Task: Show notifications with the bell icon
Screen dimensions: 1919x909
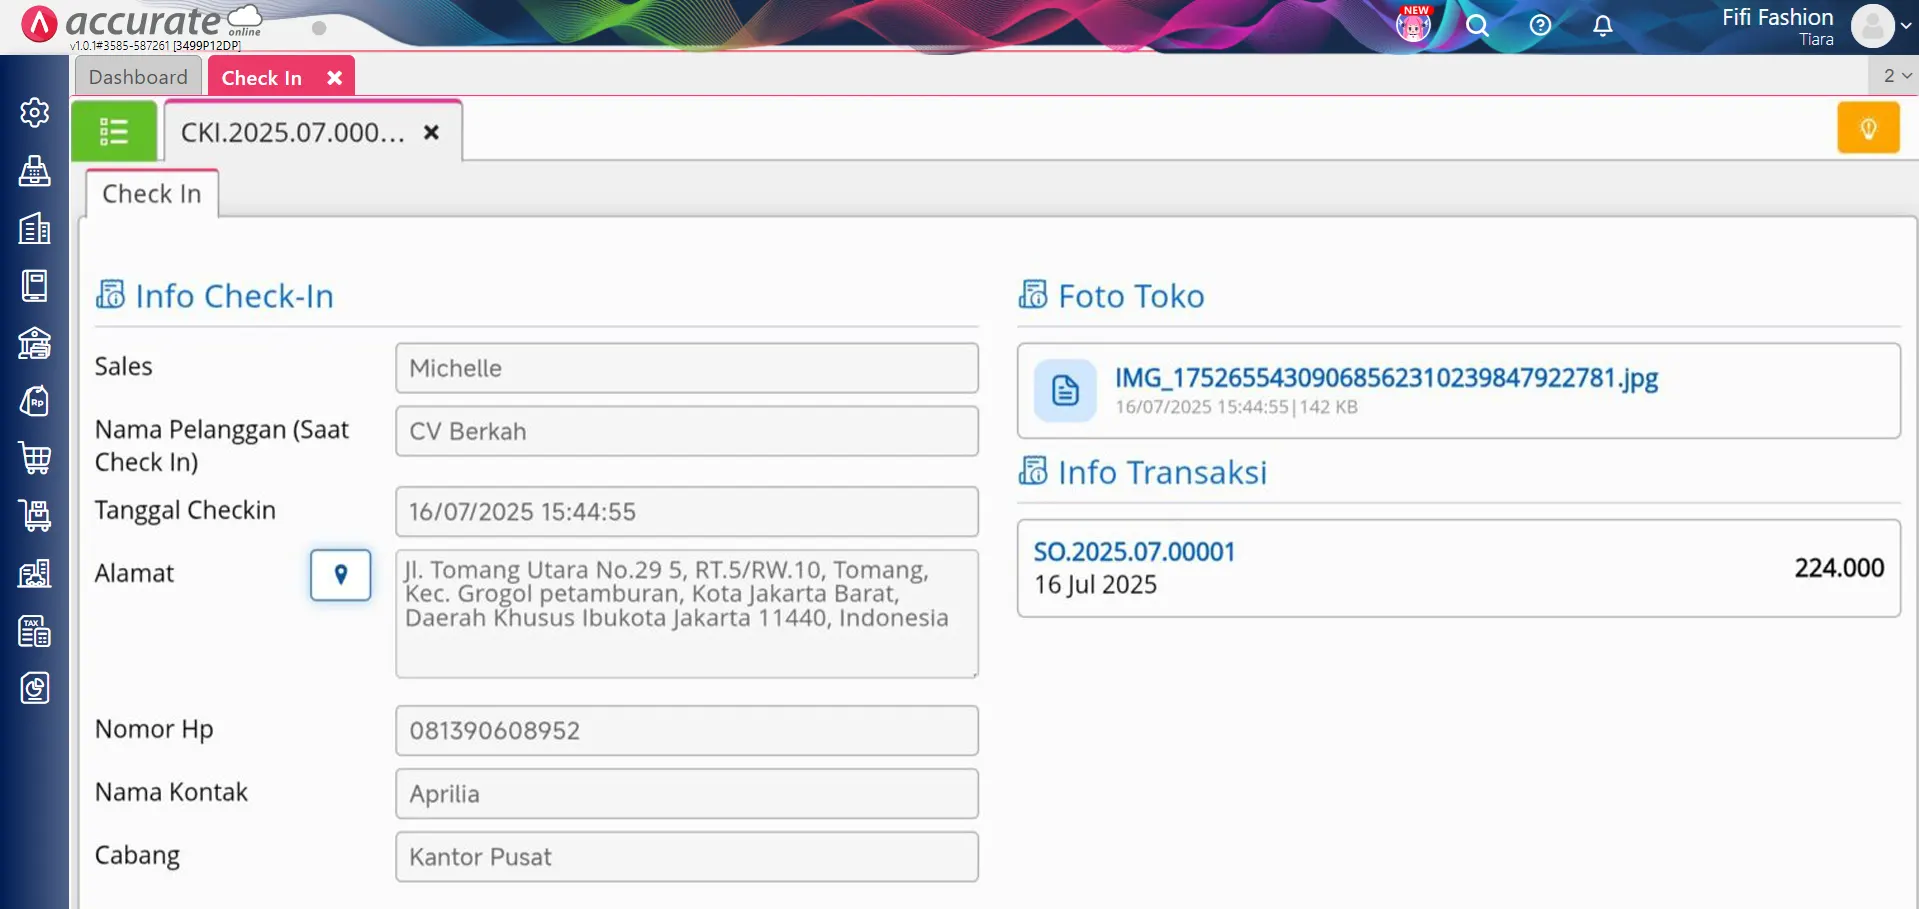Action: [x=1603, y=26]
